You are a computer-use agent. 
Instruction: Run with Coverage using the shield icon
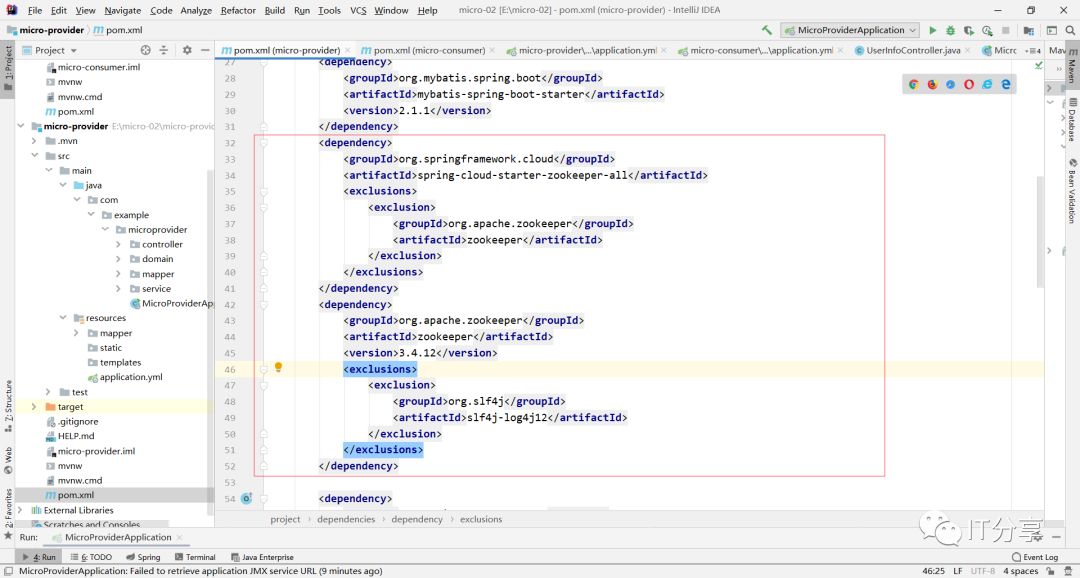click(968, 30)
